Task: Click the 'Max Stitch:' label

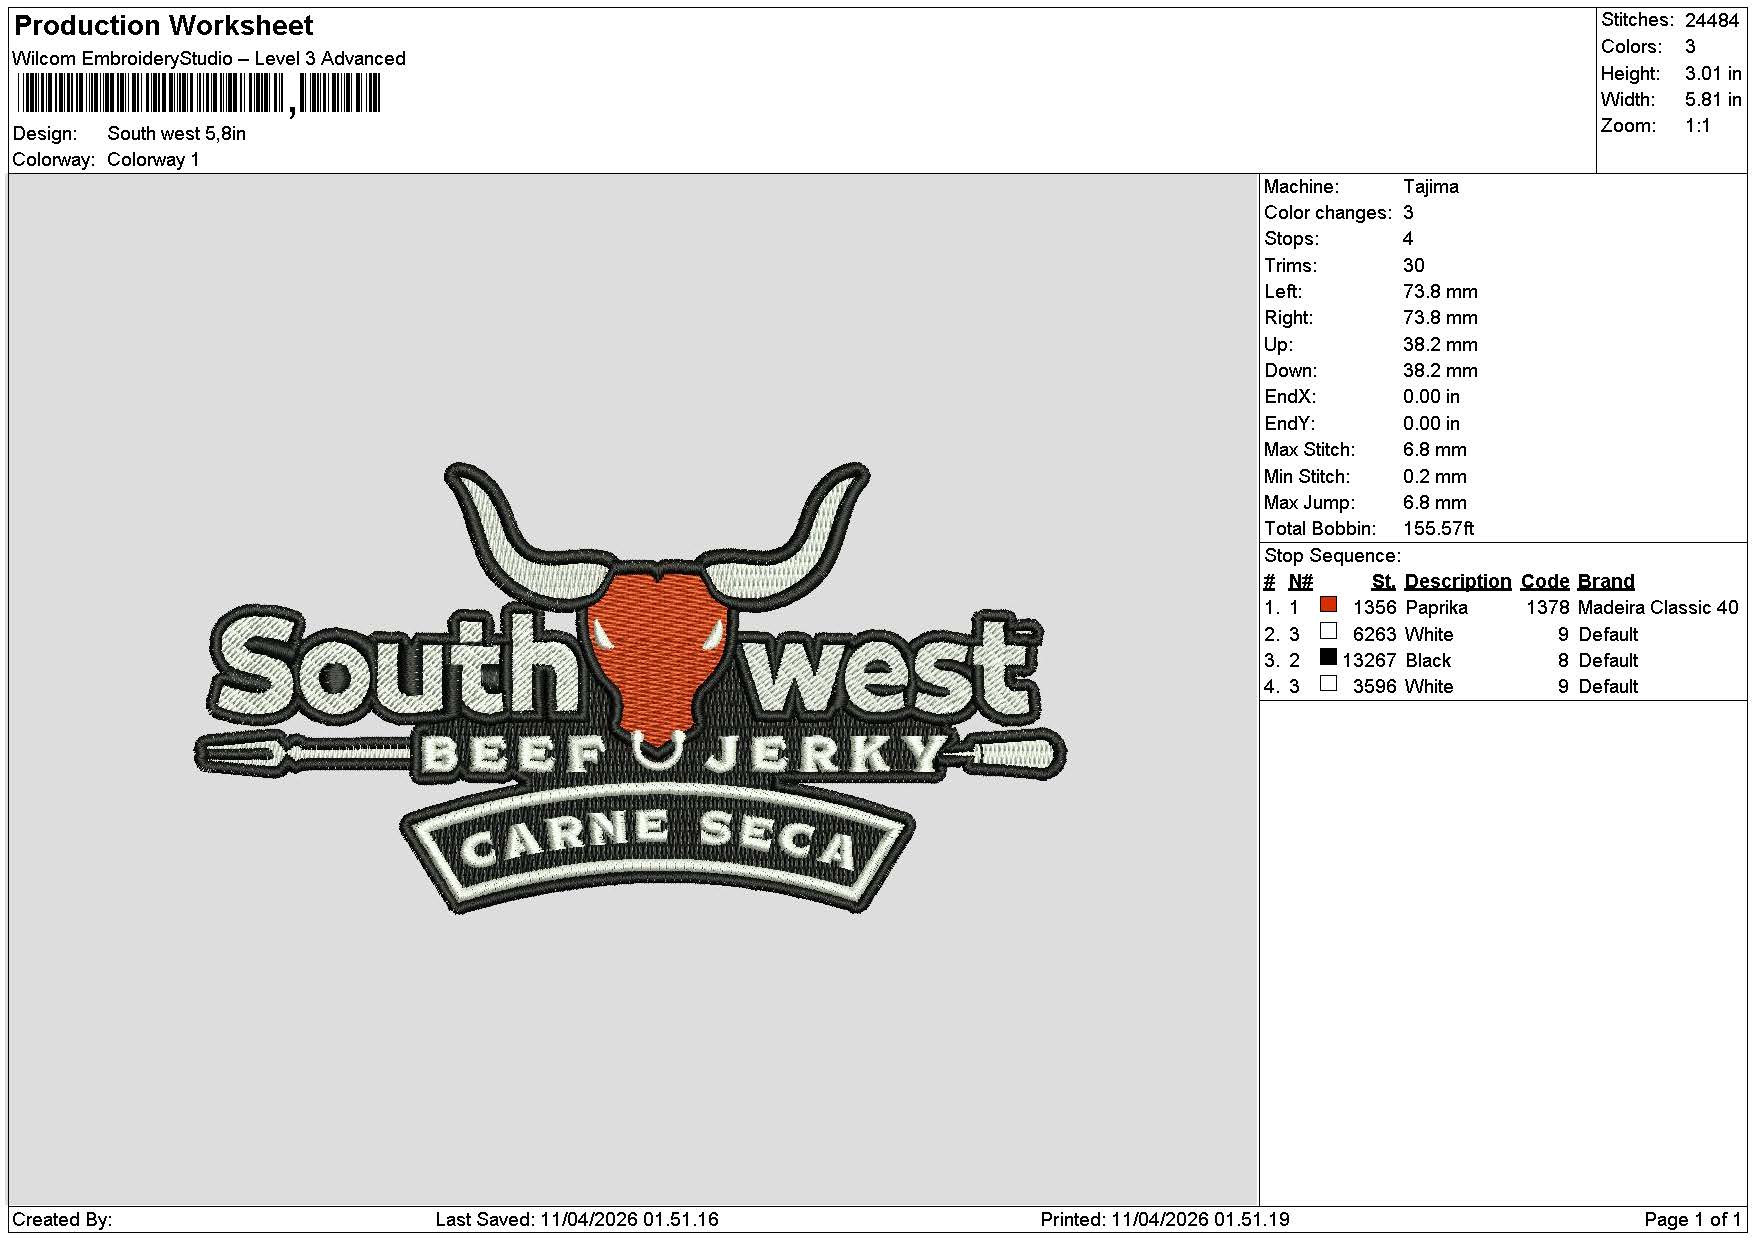Action: click(x=1310, y=450)
